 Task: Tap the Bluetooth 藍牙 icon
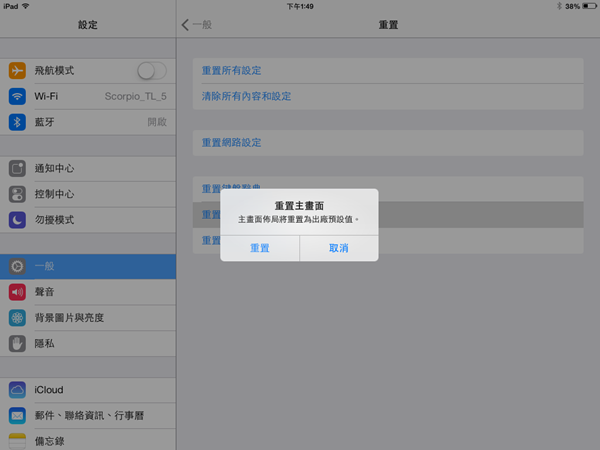17,122
